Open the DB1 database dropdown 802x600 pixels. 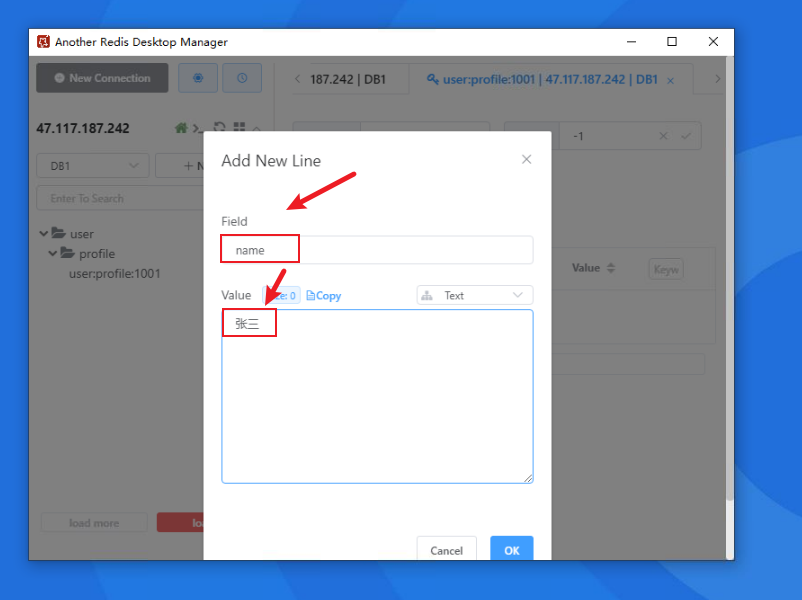point(93,166)
